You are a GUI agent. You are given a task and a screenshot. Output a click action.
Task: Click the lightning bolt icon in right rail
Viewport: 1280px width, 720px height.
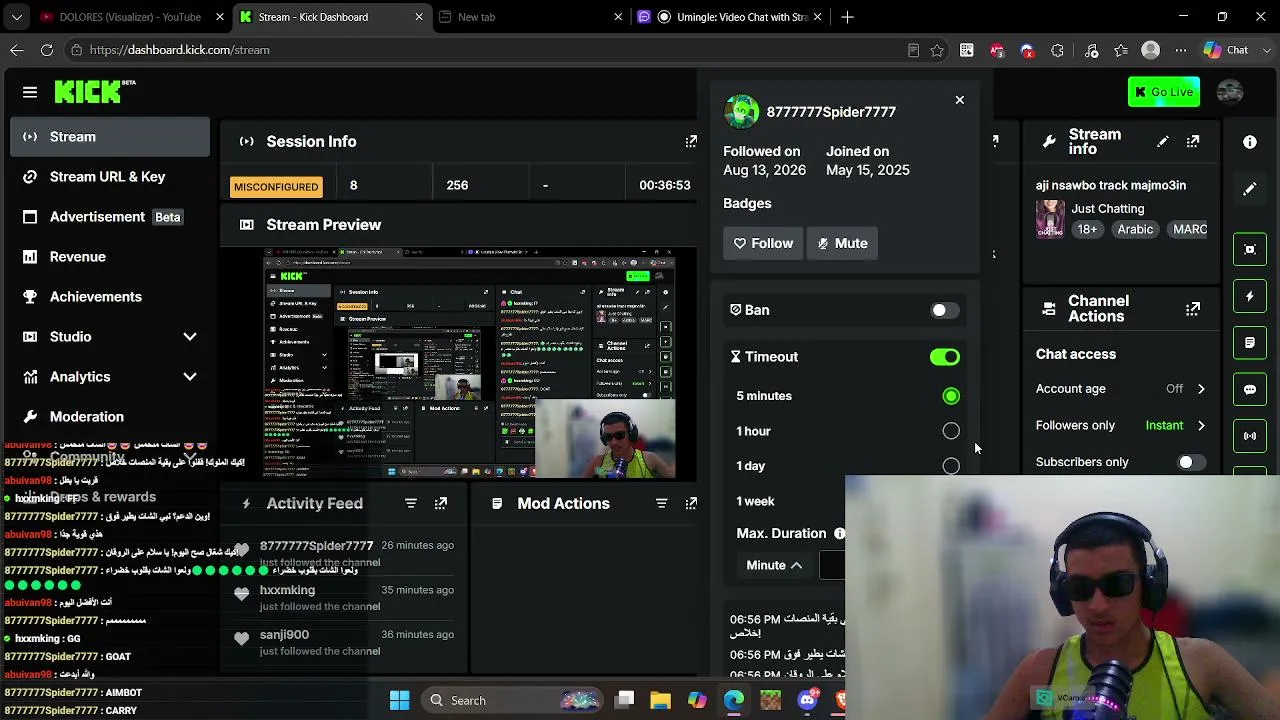1250,296
